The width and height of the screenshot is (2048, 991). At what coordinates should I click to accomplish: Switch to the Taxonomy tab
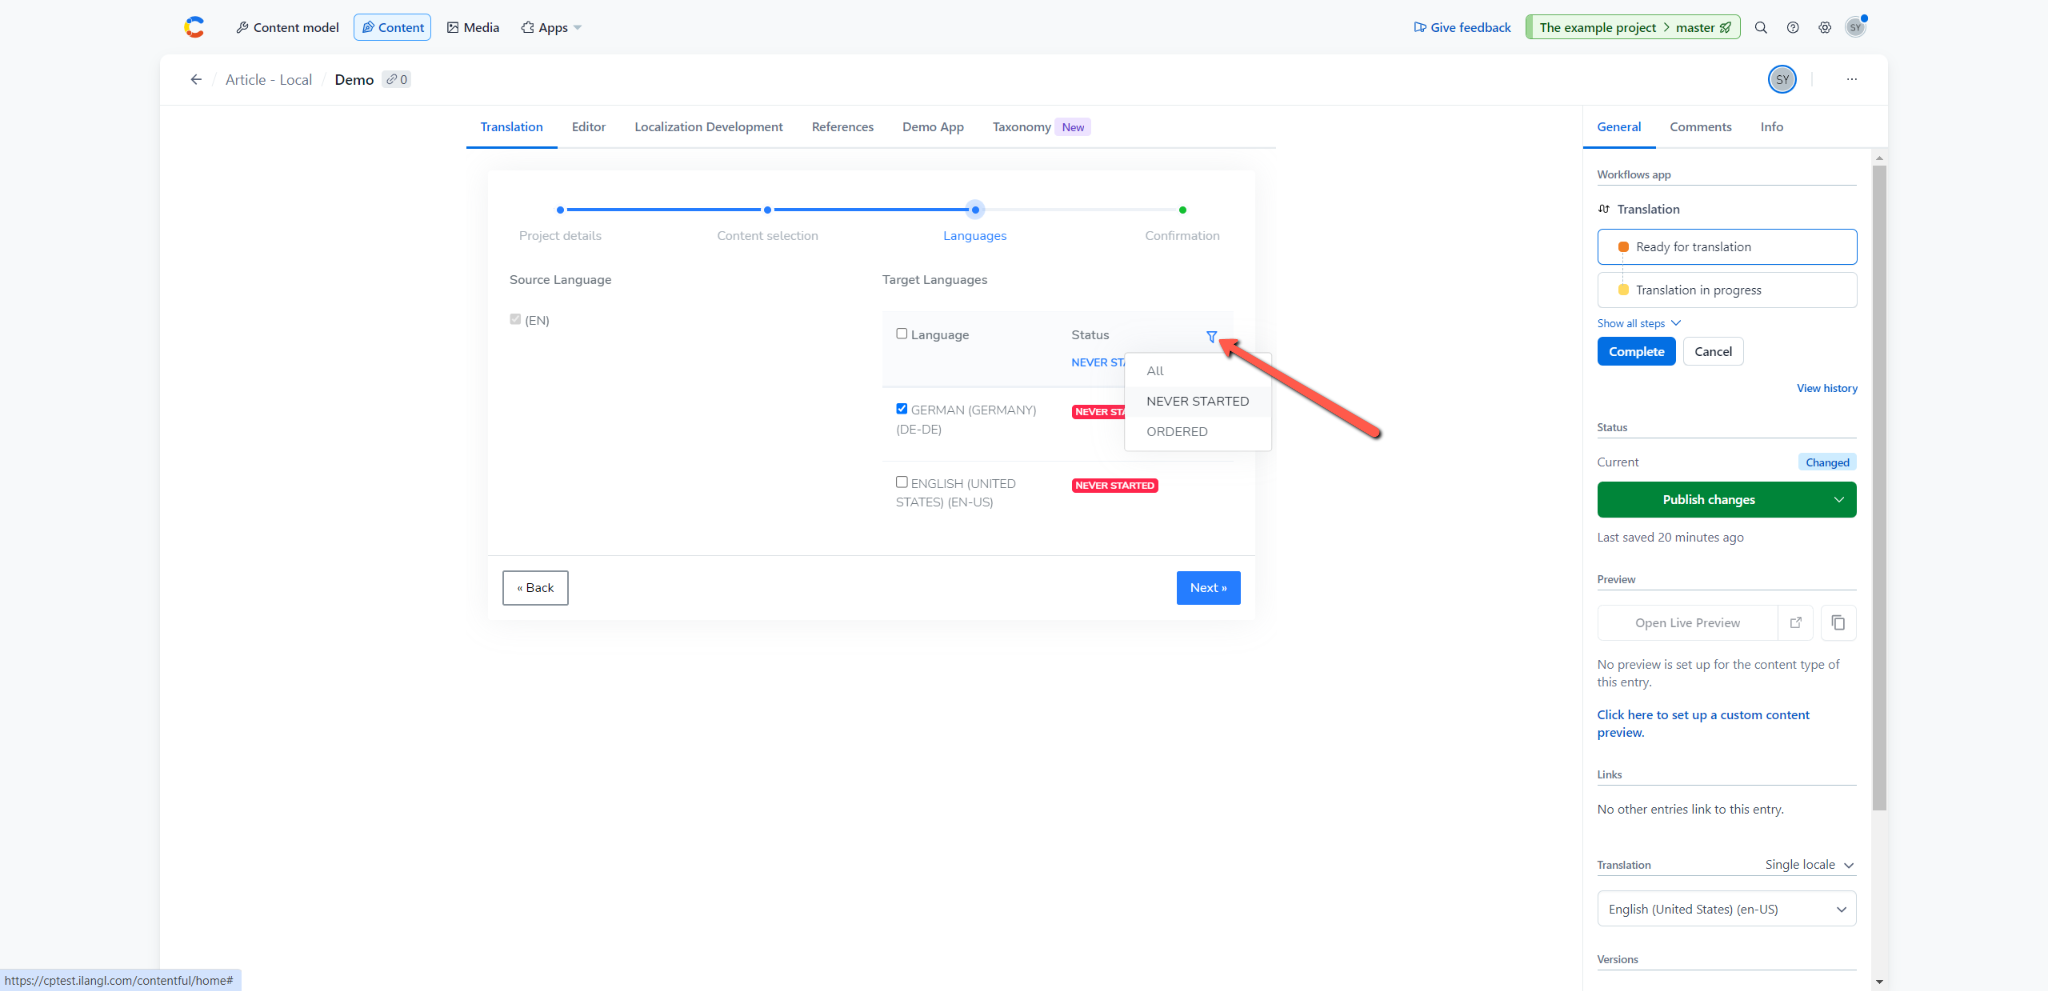[1040, 127]
